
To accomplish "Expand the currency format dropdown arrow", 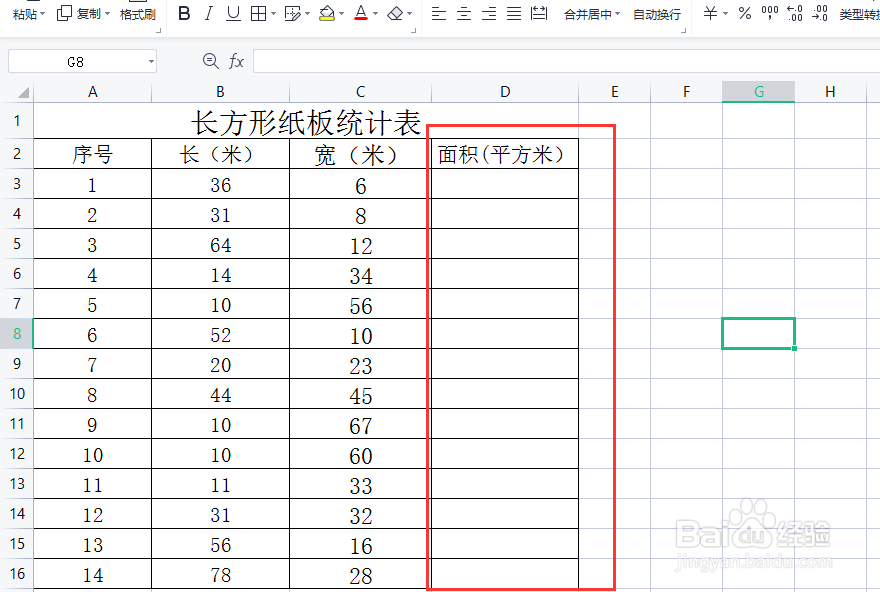I will pyautogui.click(x=725, y=14).
